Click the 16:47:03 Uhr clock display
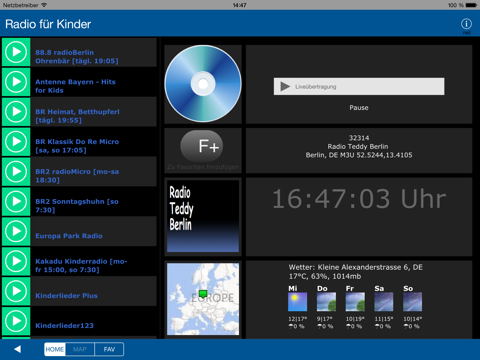Viewport: 480px width, 360px height. coord(359,199)
